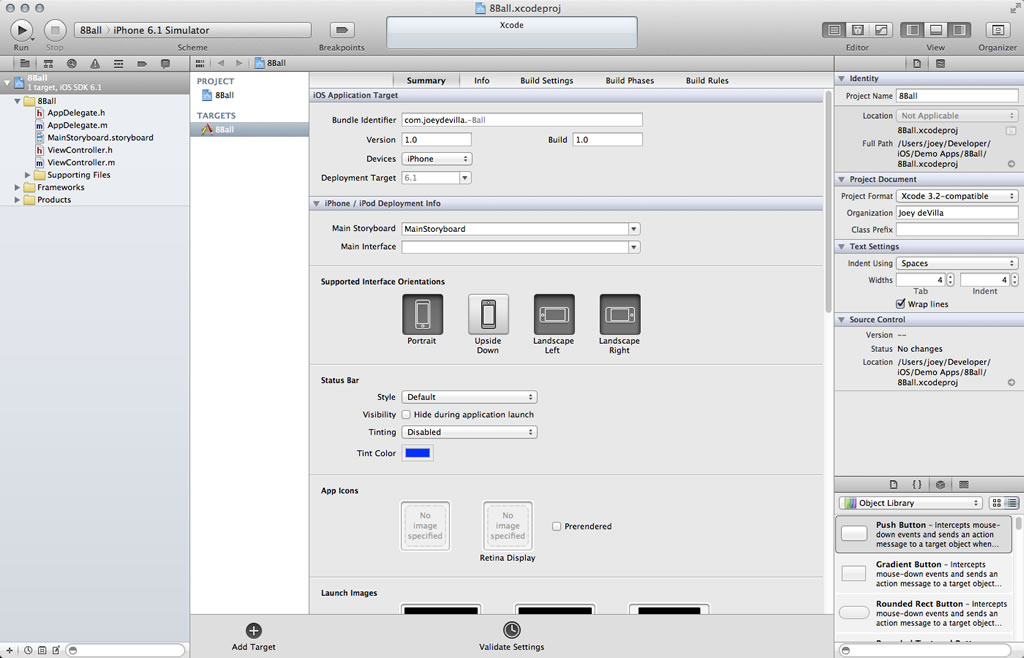
Task: Uncheck Wrap lines checkbox
Action: tap(901, 304)
